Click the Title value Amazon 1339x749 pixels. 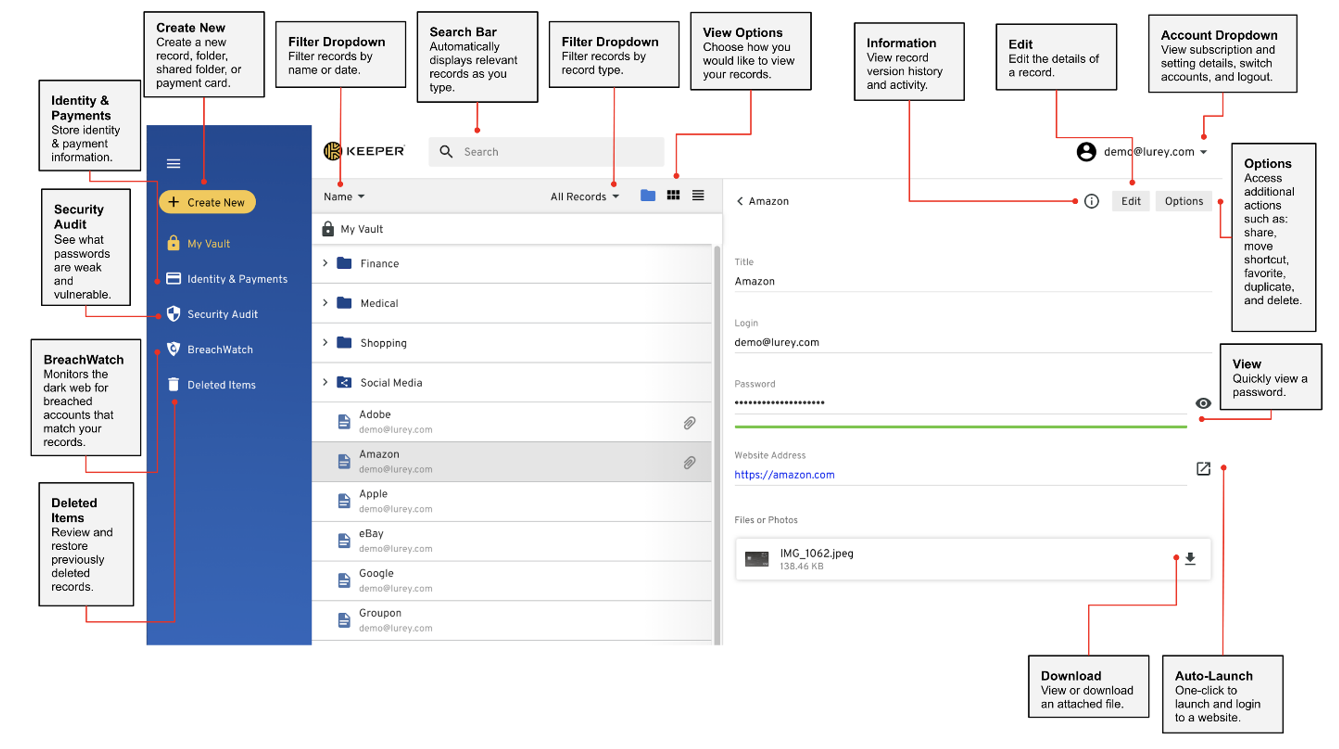[x=755, y=281]
